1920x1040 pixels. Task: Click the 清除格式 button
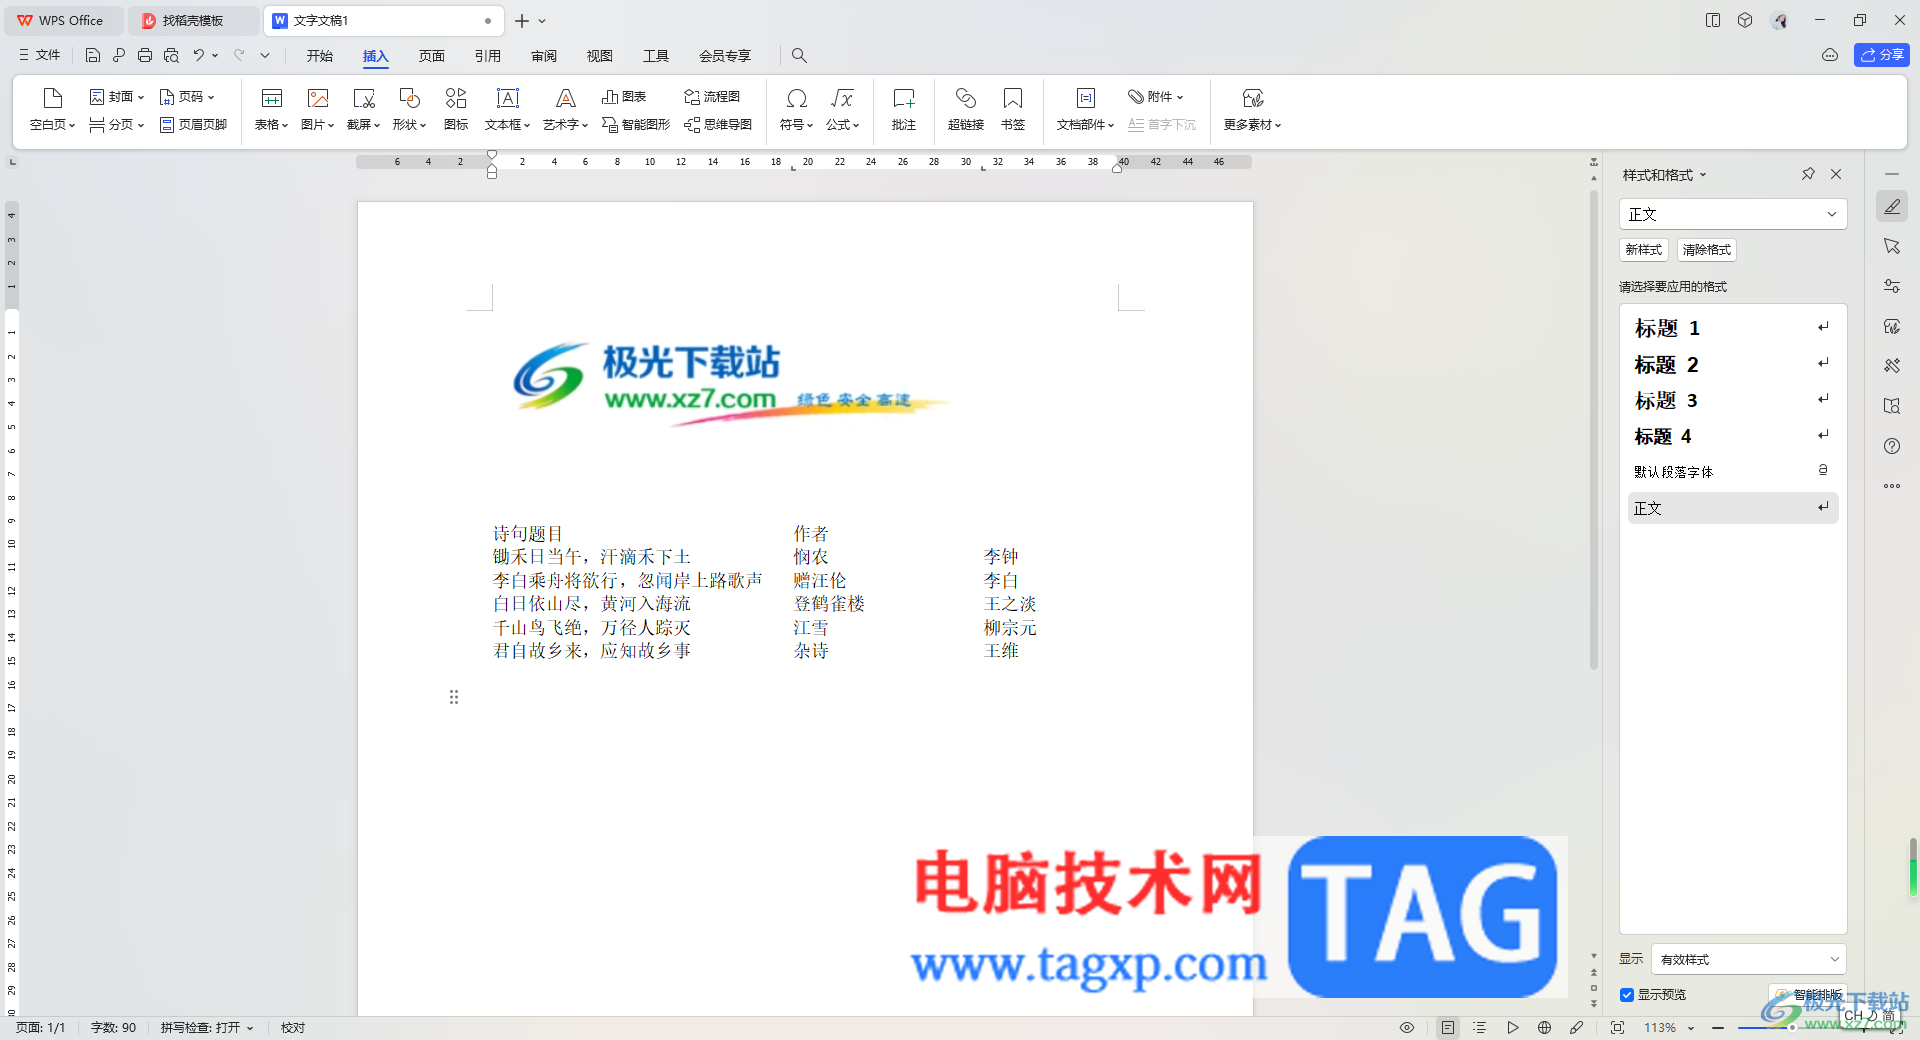pyautogui.click(x=1707, y=250)
